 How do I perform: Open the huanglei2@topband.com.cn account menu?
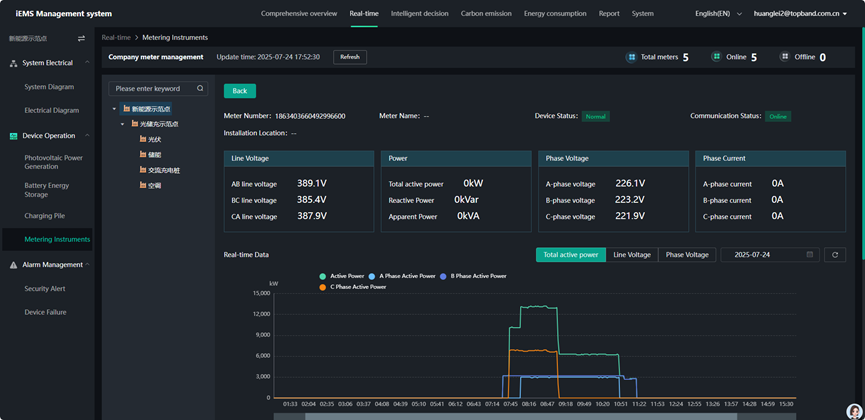click(x=800, y=14)
